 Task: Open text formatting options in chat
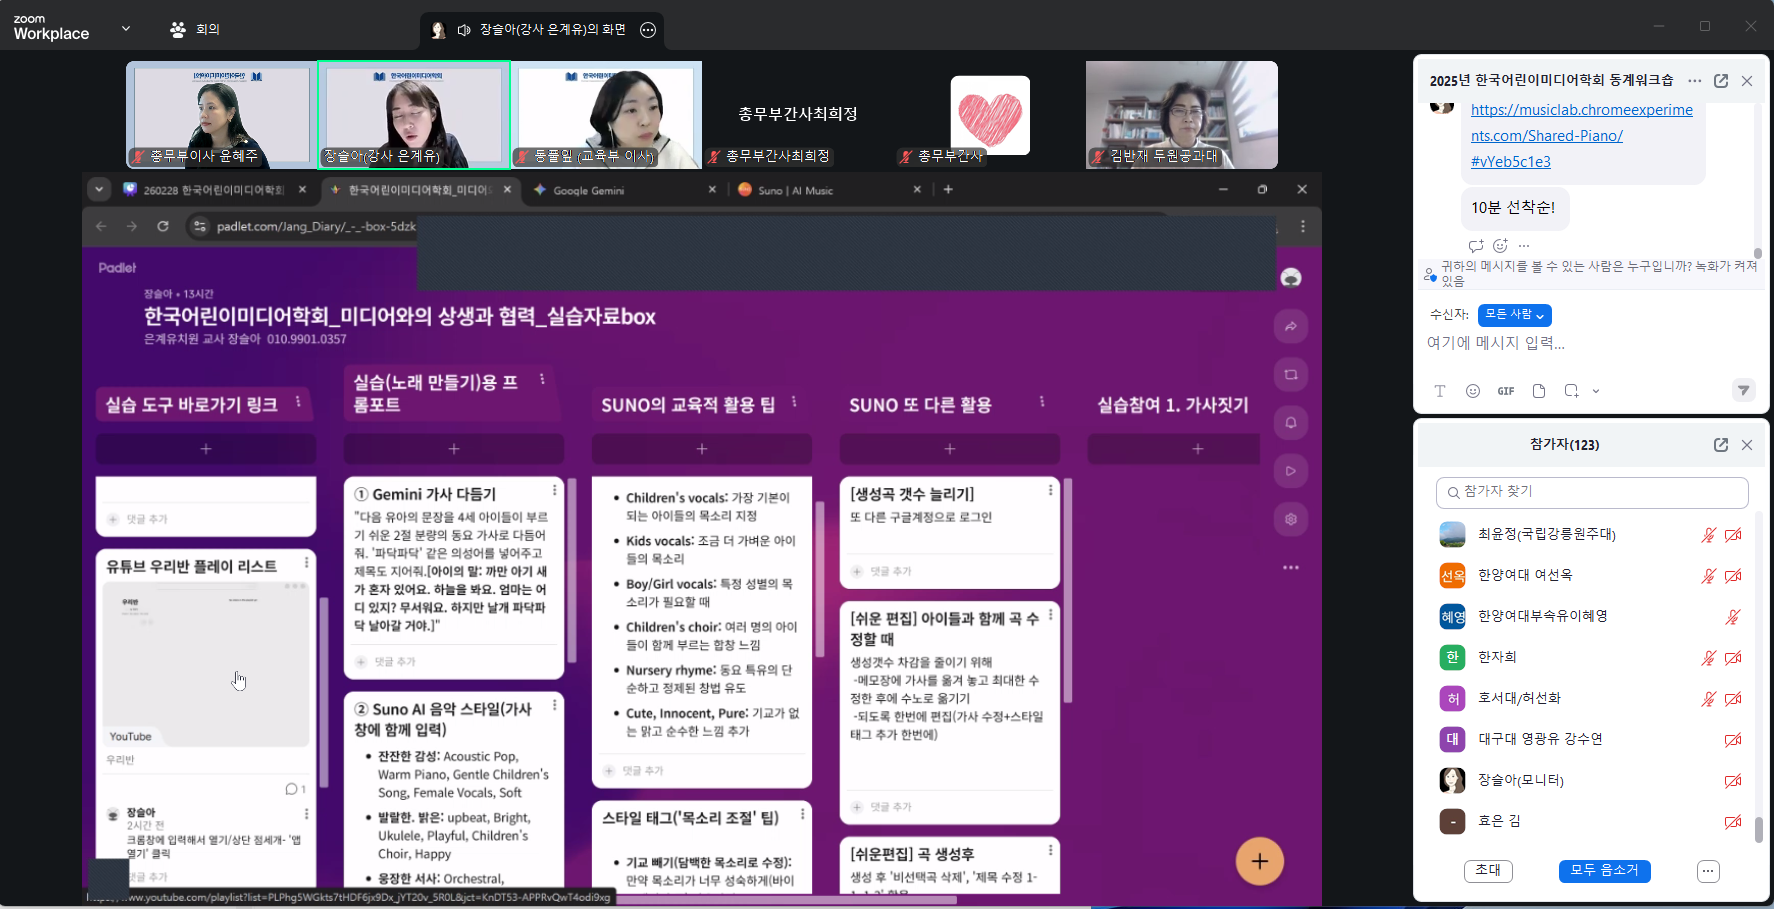(x=1440, y=391)
